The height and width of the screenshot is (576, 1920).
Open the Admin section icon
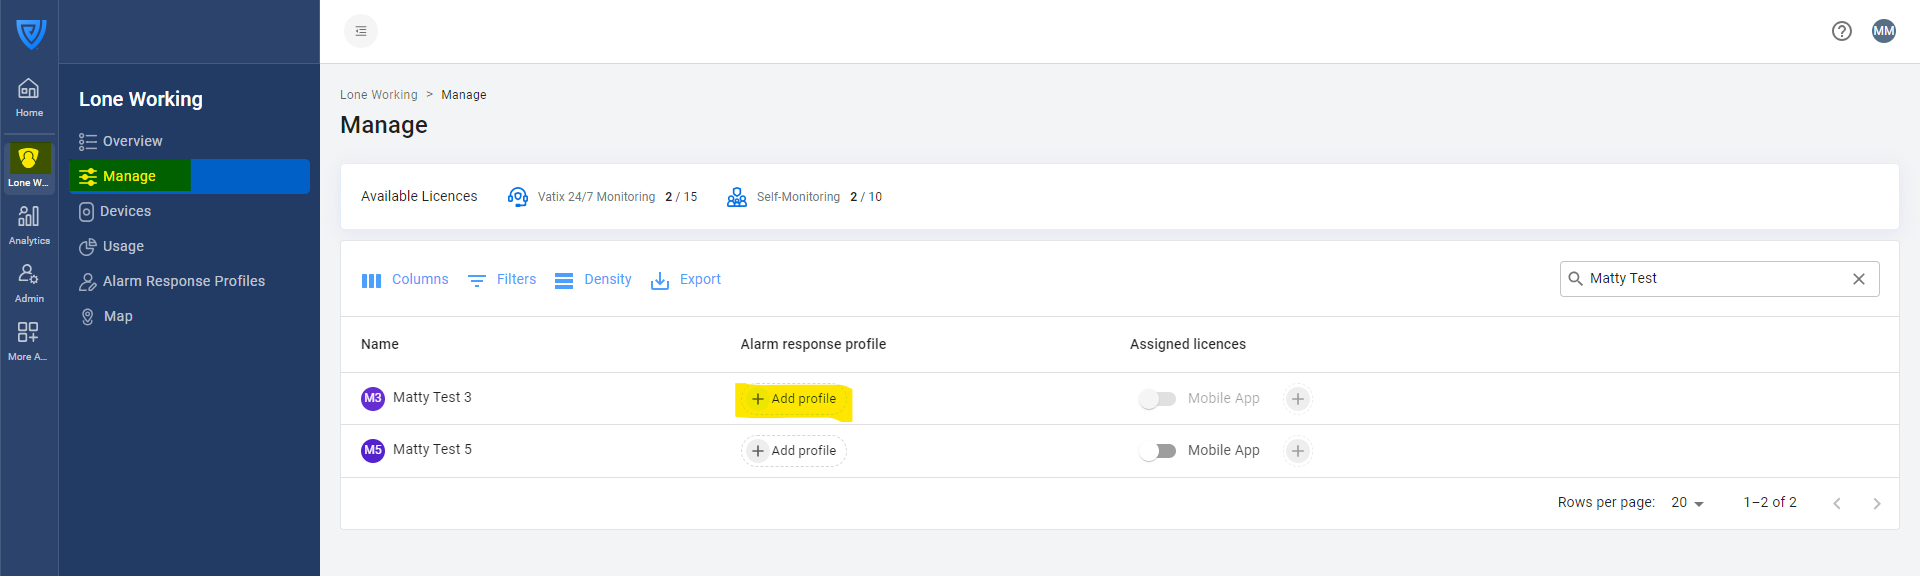coord(29,282)
